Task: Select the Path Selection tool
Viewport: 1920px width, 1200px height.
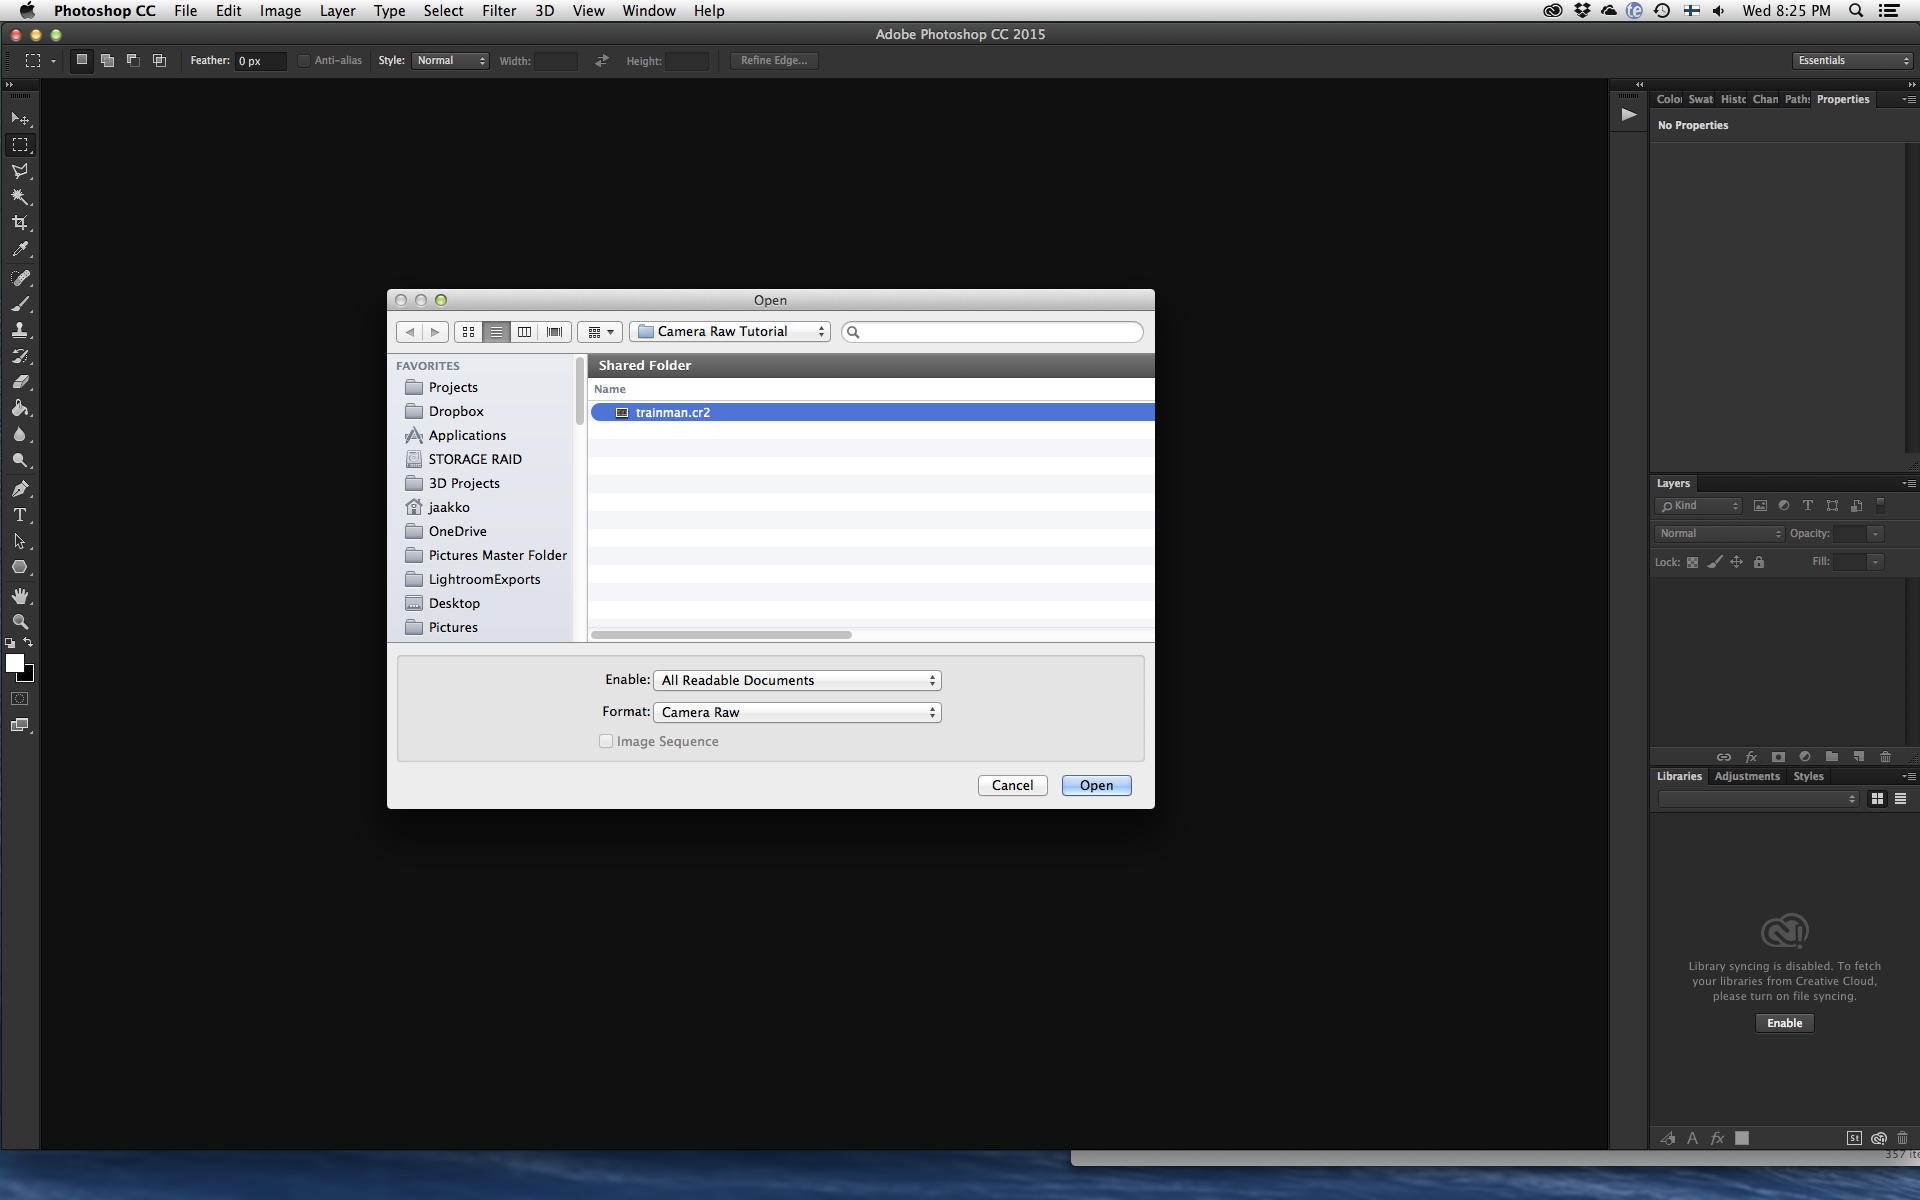Action: coord(20,541)
